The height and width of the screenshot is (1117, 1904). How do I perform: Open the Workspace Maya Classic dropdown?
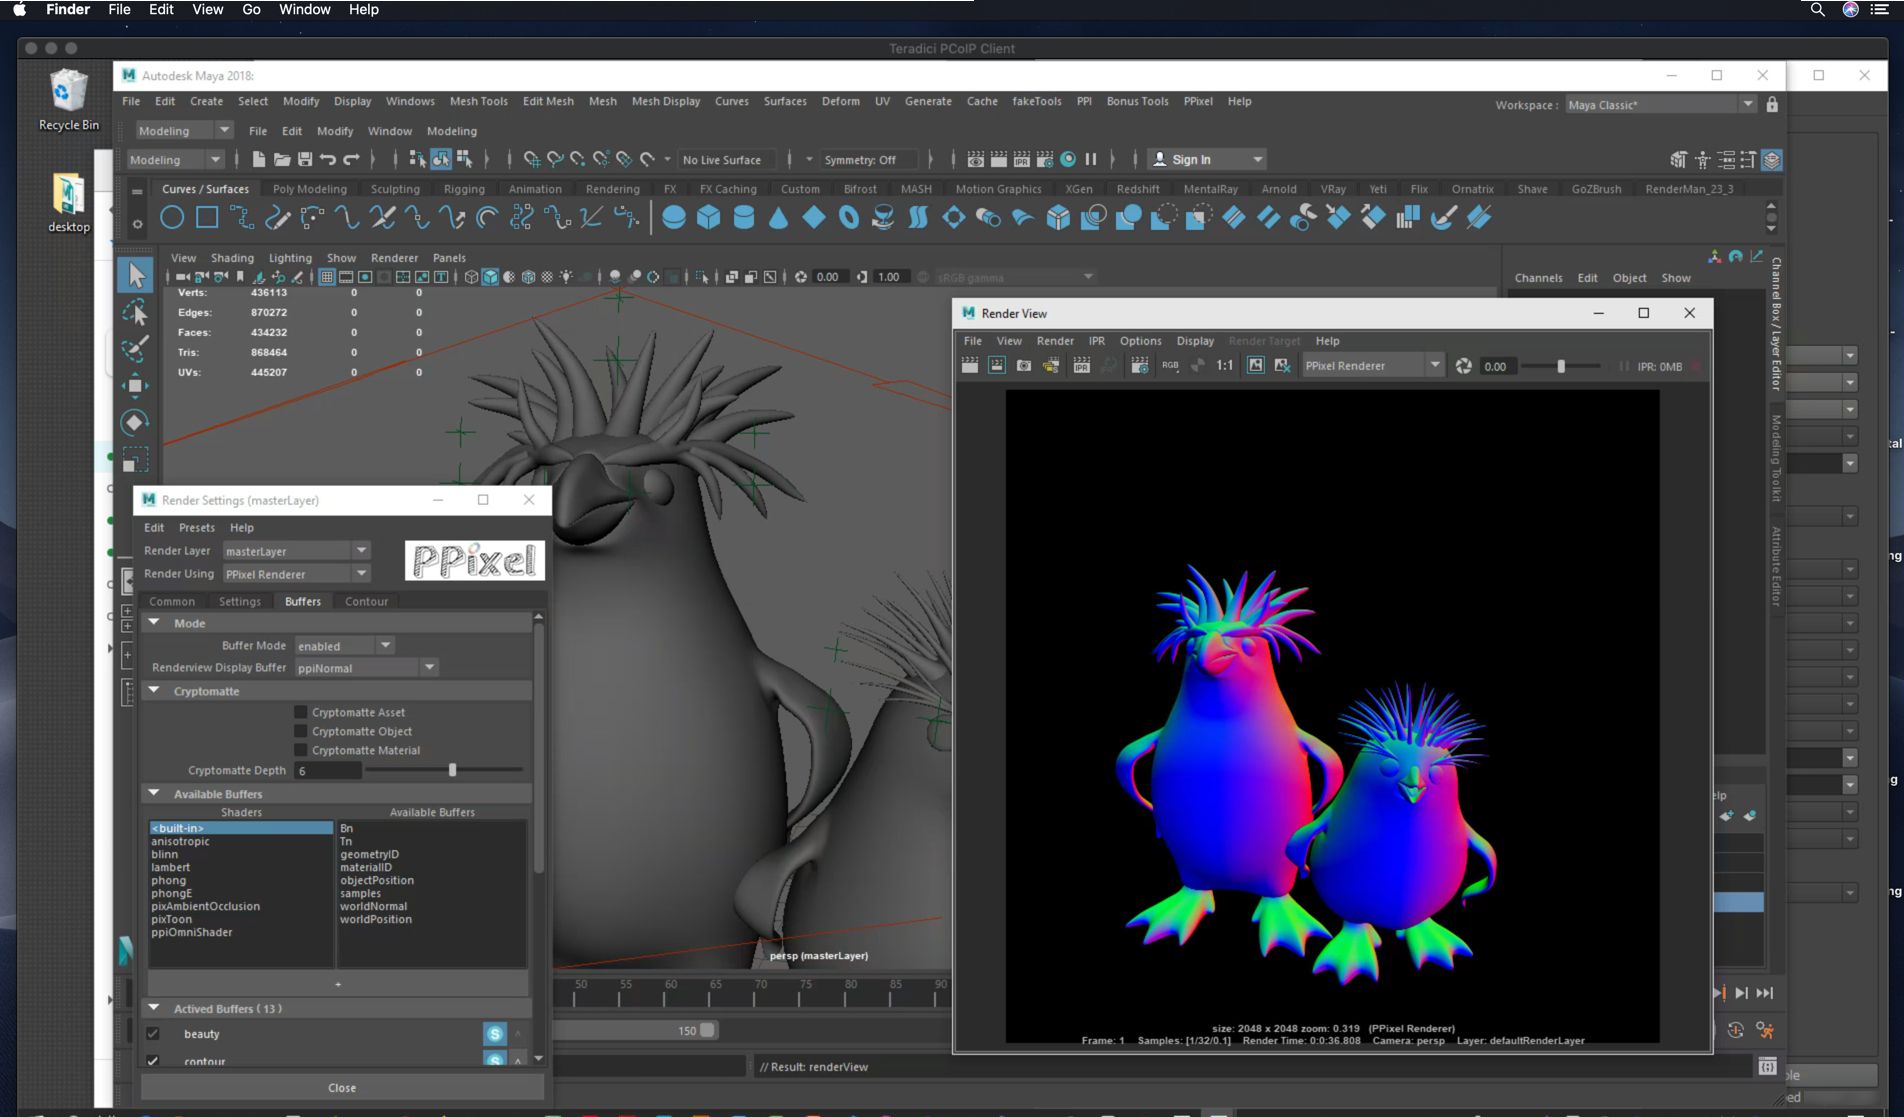1659,105
